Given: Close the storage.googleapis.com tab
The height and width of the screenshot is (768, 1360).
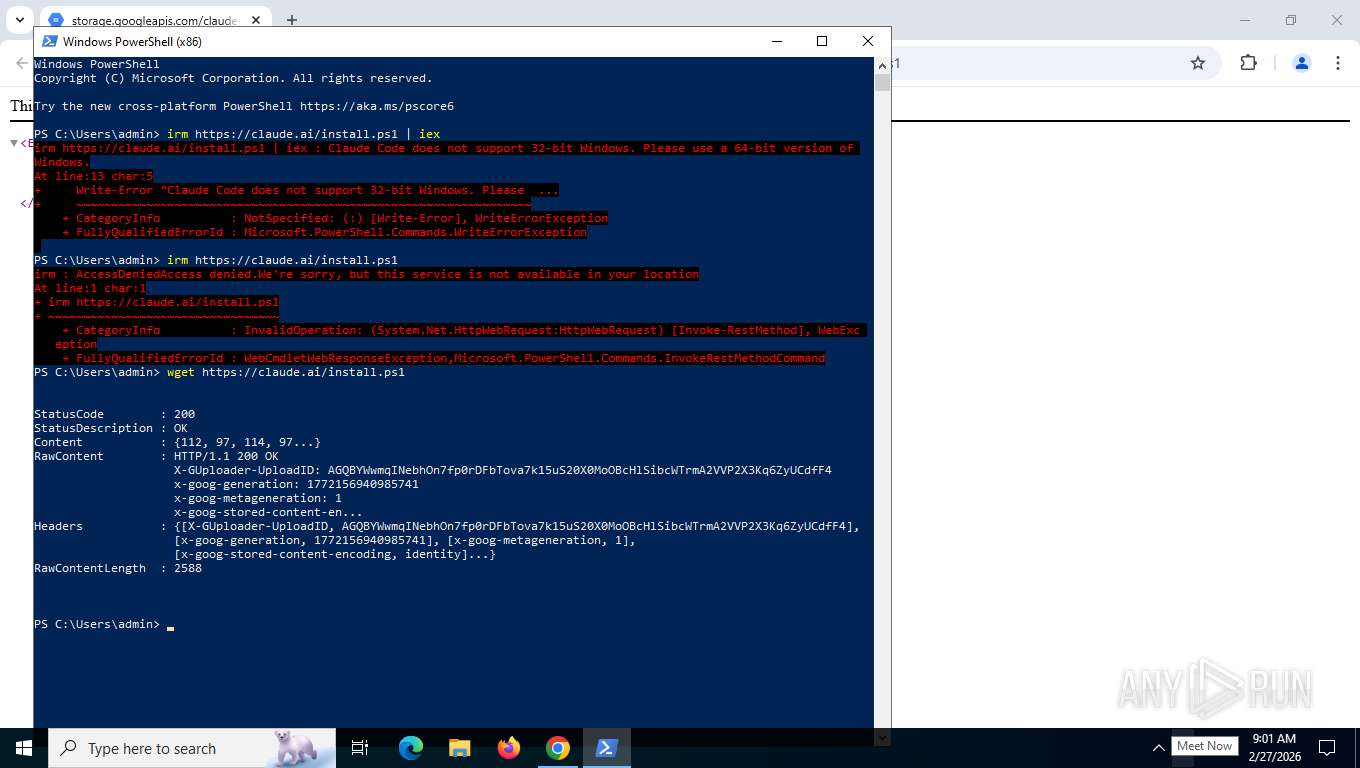Looking at the screenshot, I should click(256, 20).
